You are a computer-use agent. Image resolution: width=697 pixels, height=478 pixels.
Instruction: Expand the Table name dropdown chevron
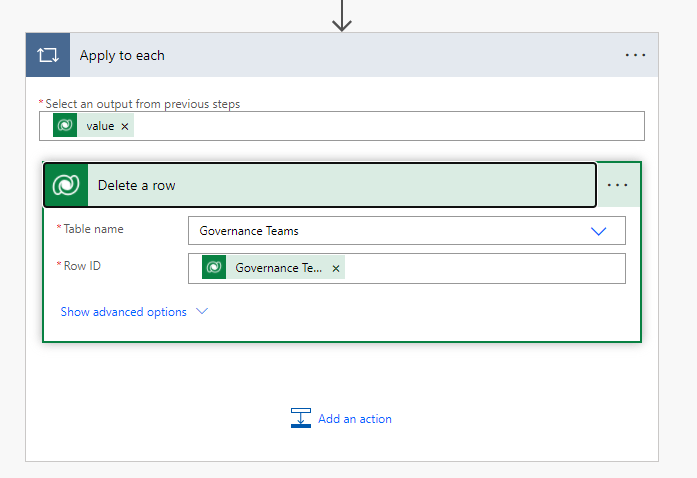(599, 231)
